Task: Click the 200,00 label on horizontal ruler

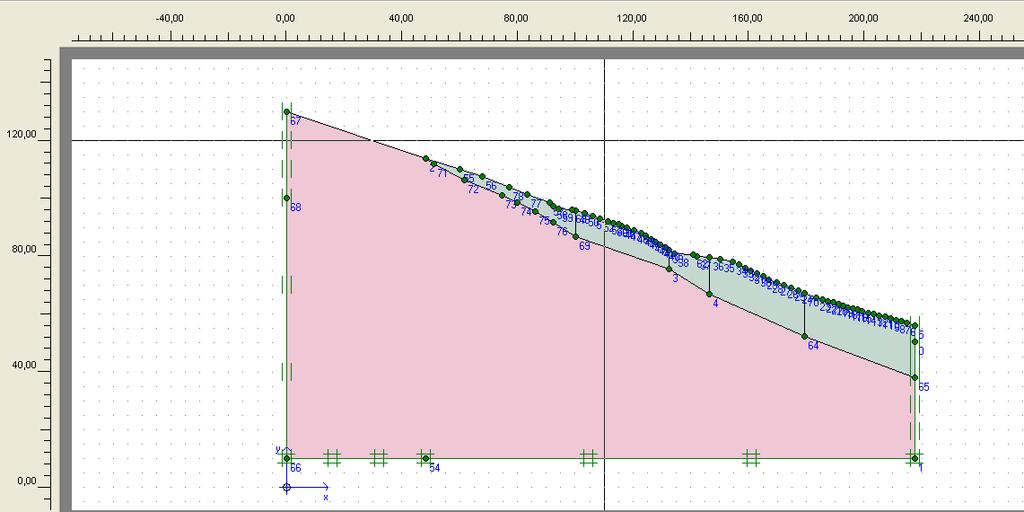Action: click(863, 18)
